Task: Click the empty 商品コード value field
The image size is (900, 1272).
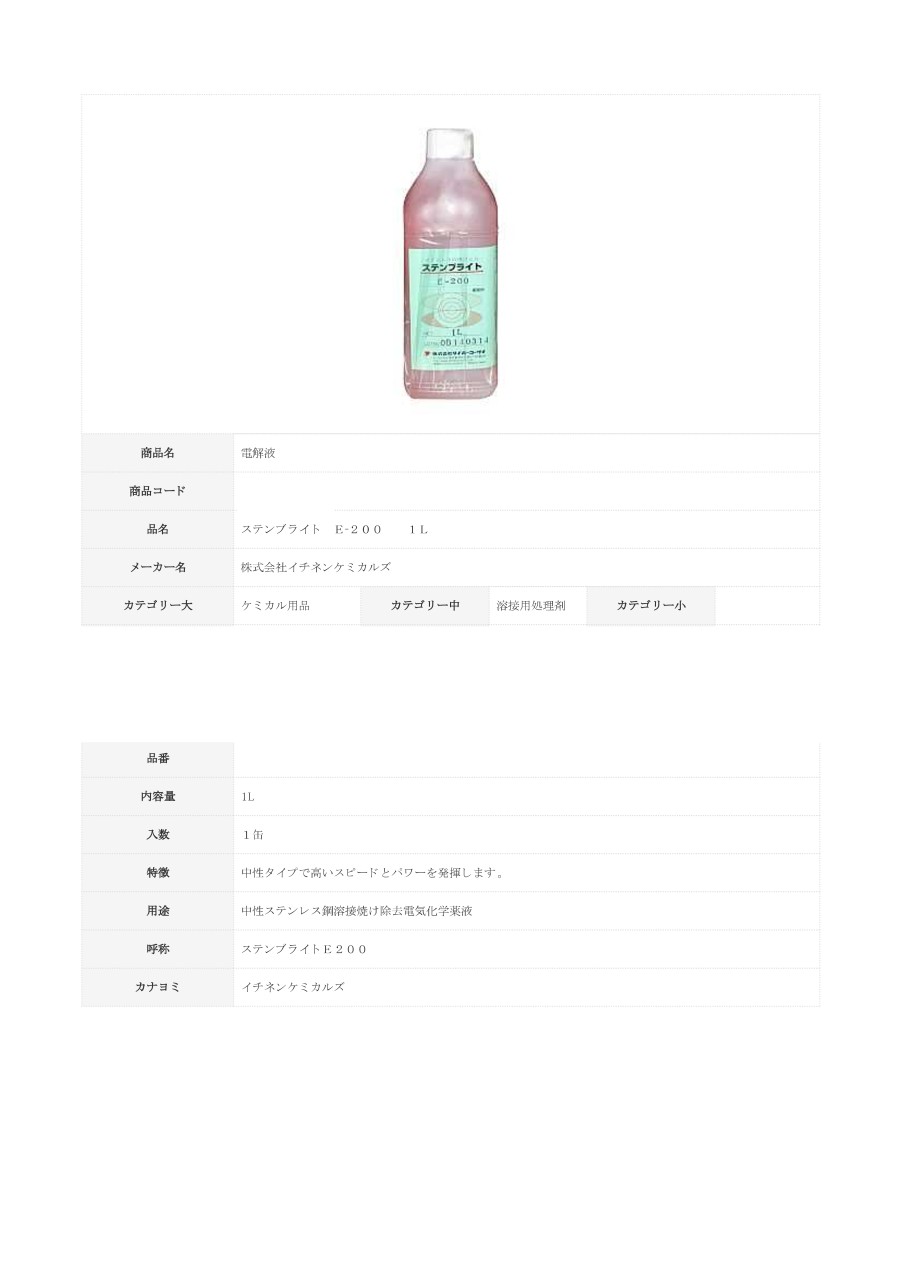Action: (526, 491)
